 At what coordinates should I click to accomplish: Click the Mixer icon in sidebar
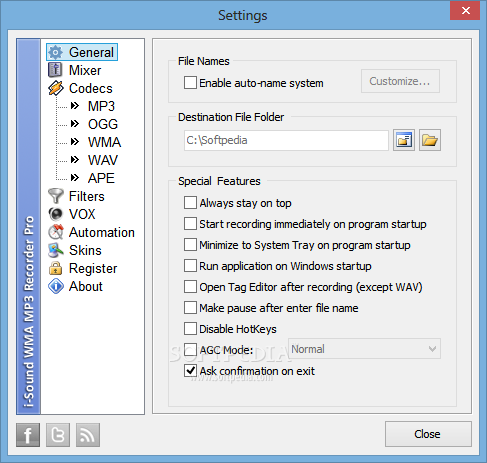(55, 70)
